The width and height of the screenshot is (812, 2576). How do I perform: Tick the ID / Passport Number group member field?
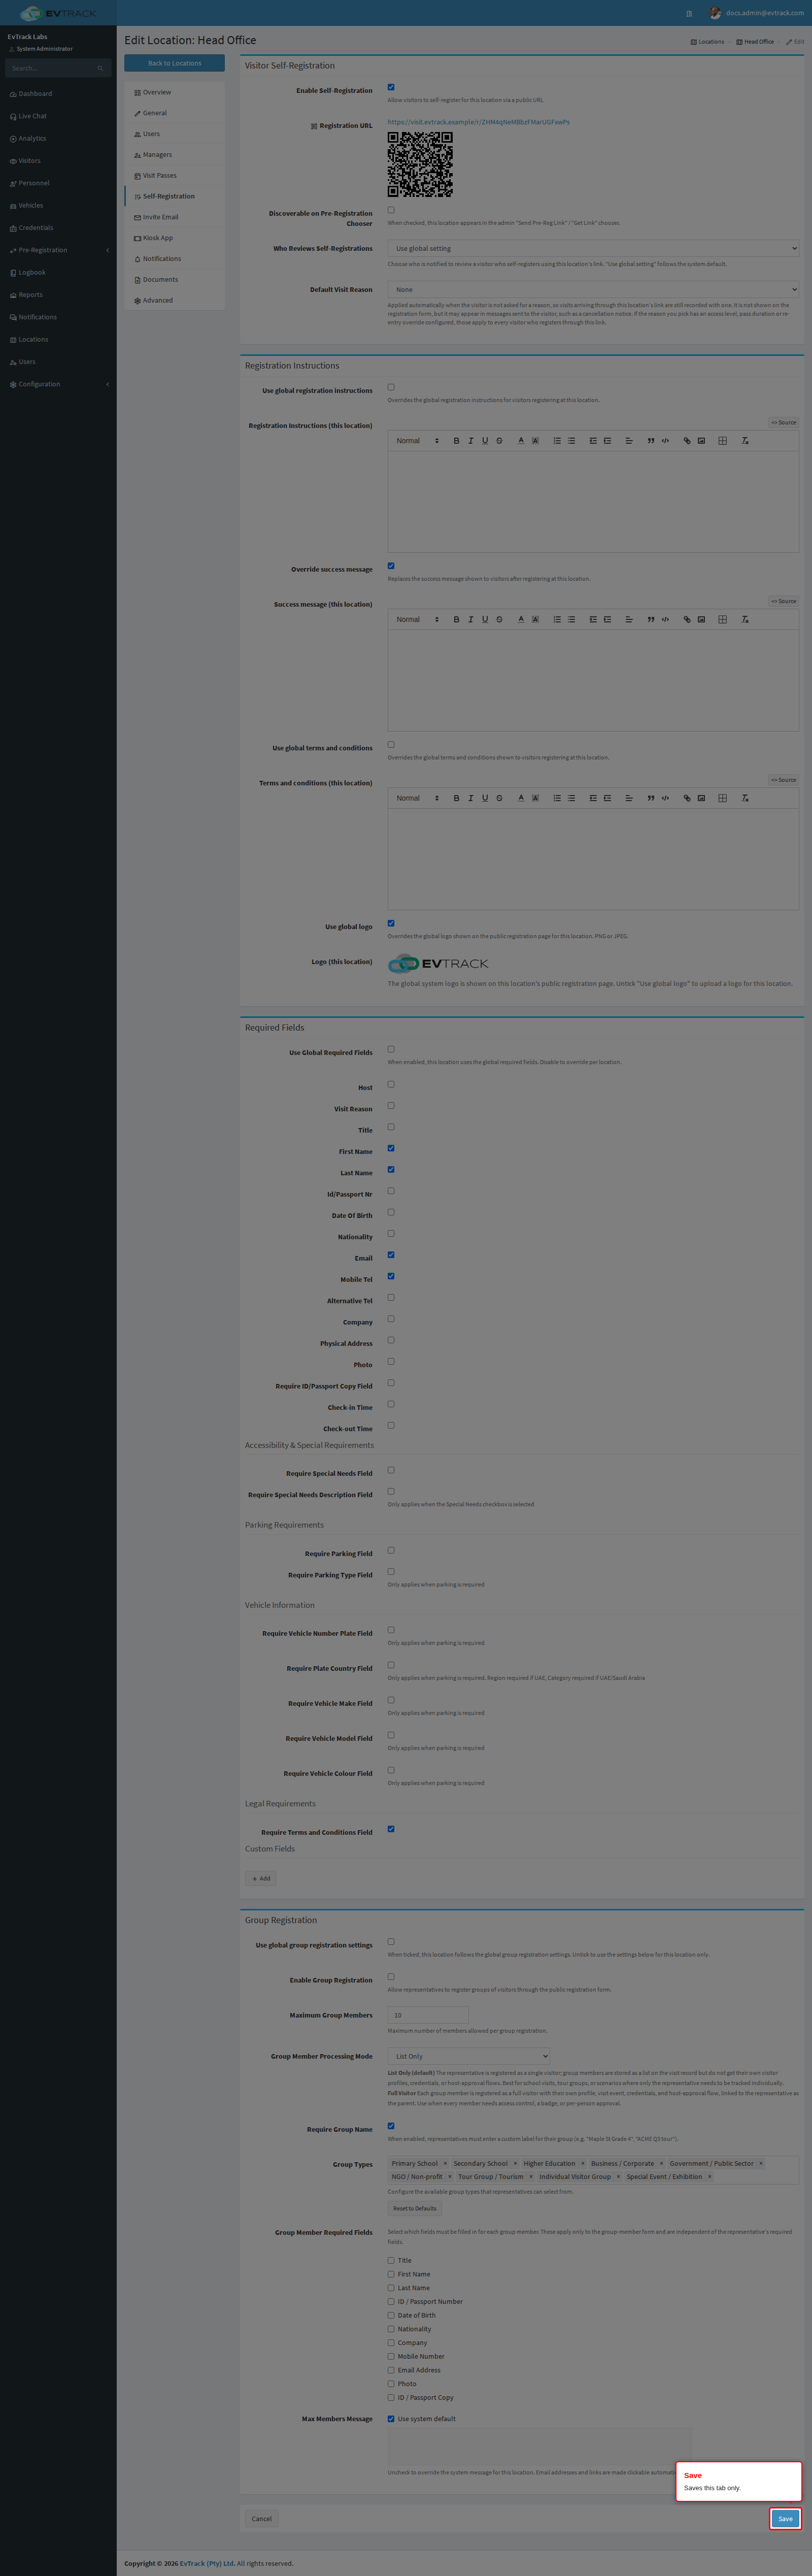click(x=391, y=2301)
